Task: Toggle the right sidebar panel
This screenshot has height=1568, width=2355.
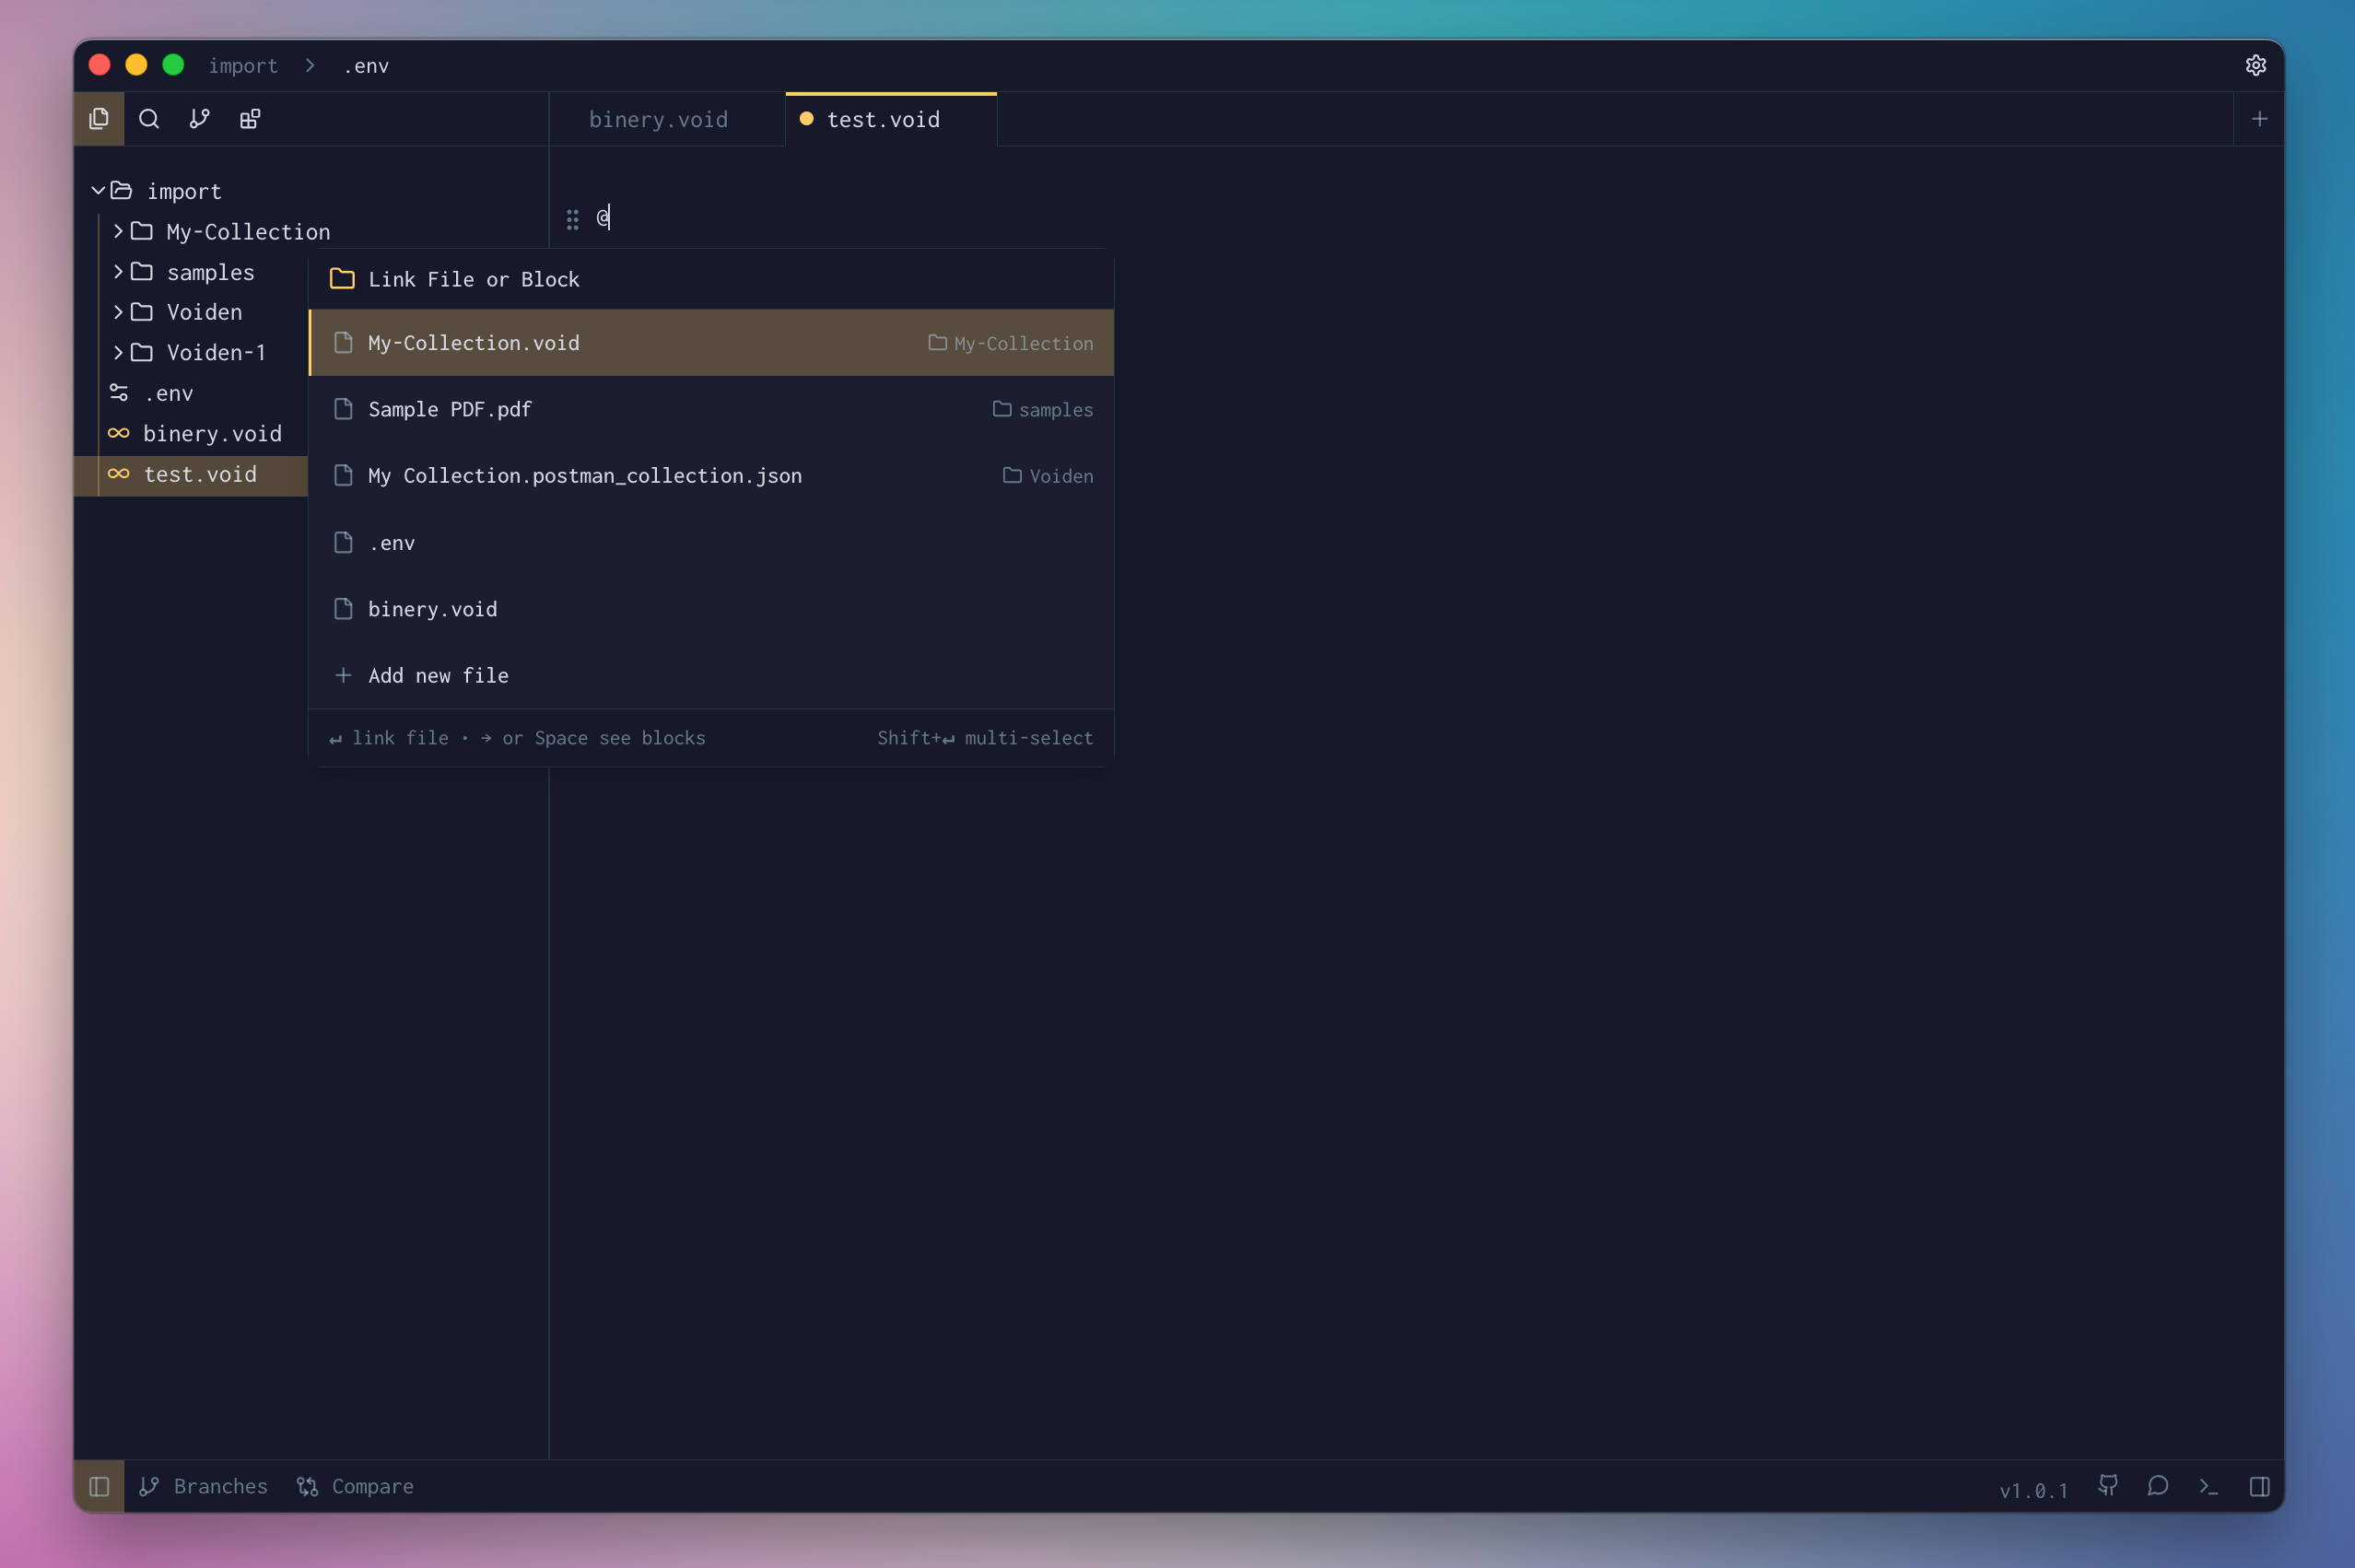Action: (2259, 1486)
